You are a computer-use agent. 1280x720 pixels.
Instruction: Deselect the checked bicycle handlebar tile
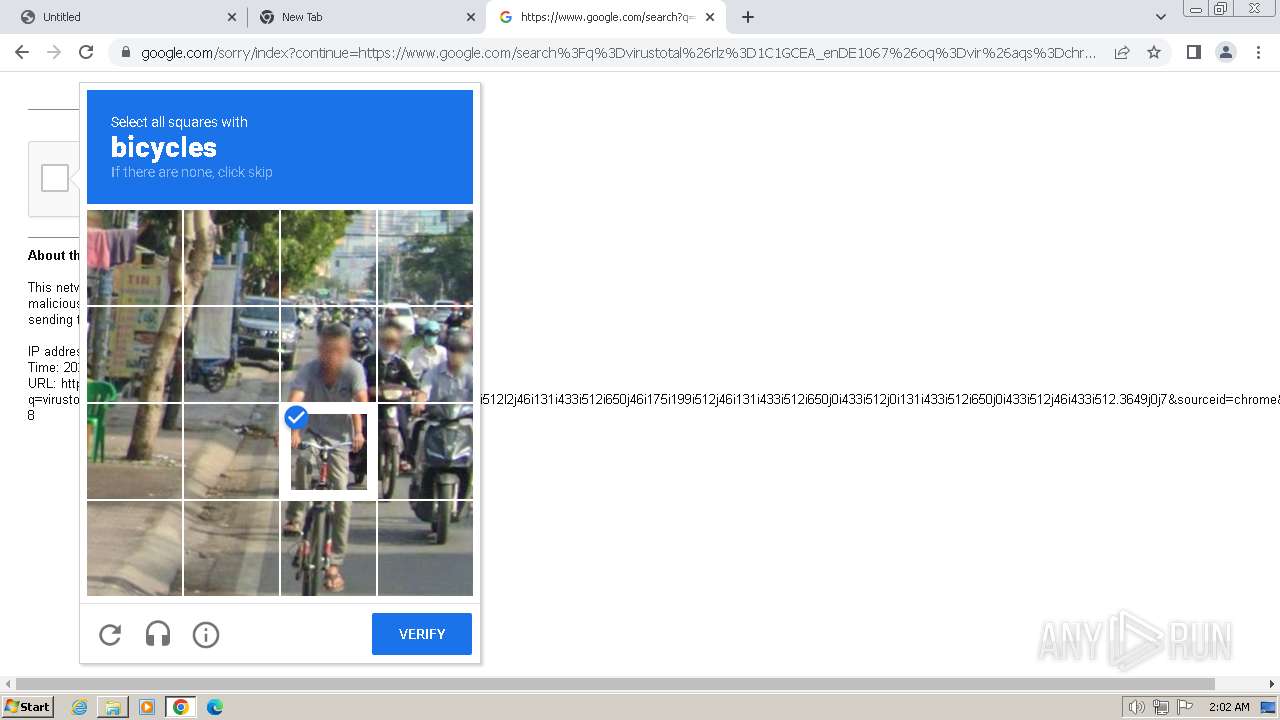(x=328, y=451)
